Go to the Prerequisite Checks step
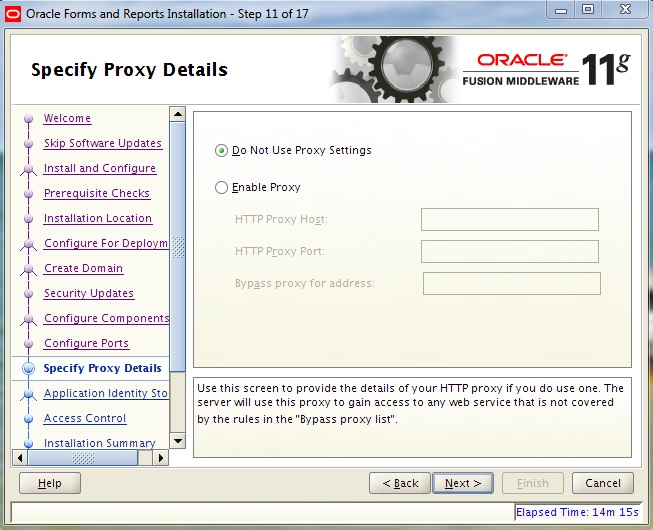 coord(96,194)
